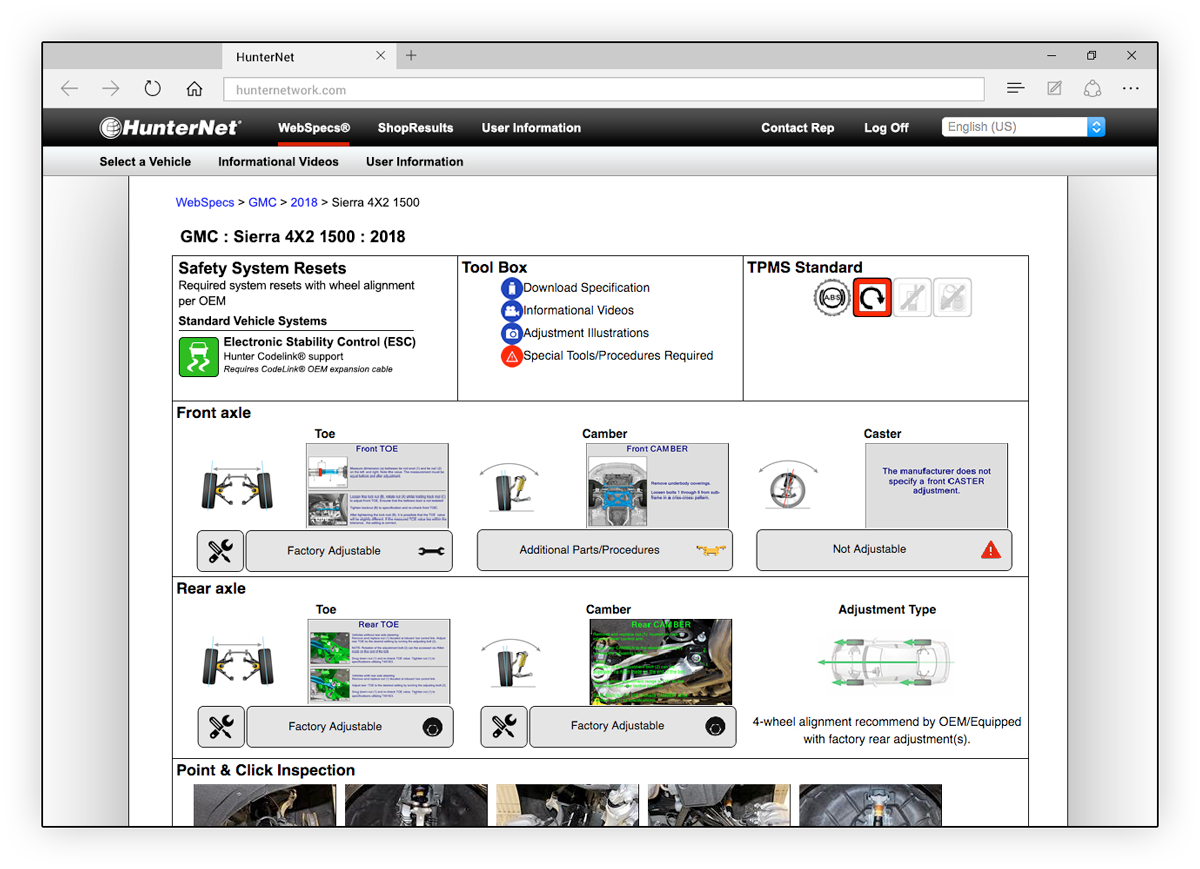Open the browser more options menu
Image resolution: width=1200 pixels, height=869 pixels.
point(1130,89)
